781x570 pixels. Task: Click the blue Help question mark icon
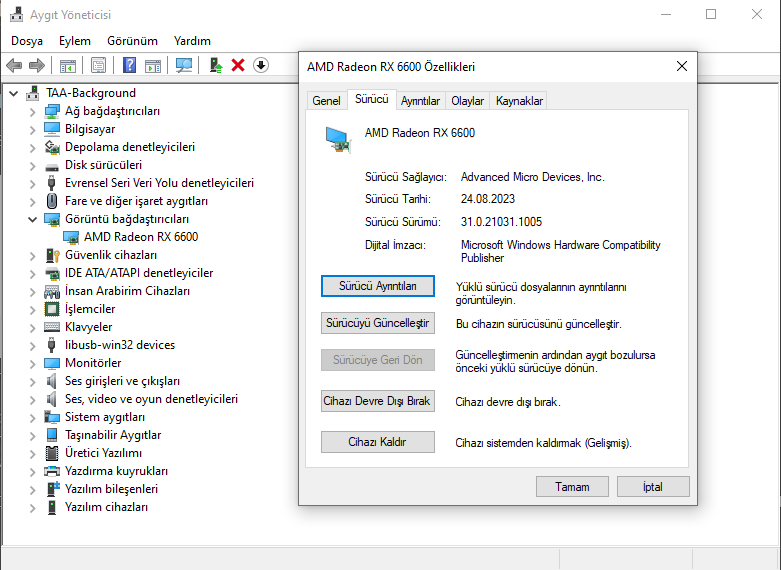129,65
